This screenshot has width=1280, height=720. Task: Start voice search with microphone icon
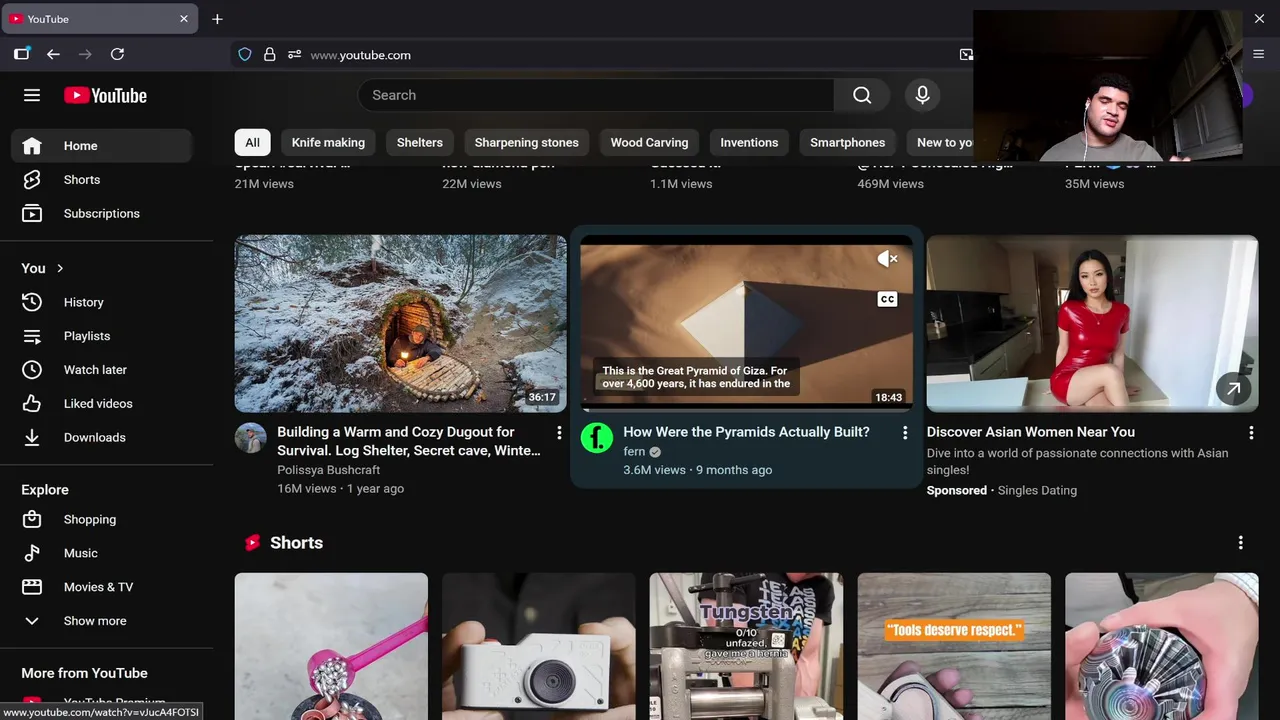coord(922,95)
